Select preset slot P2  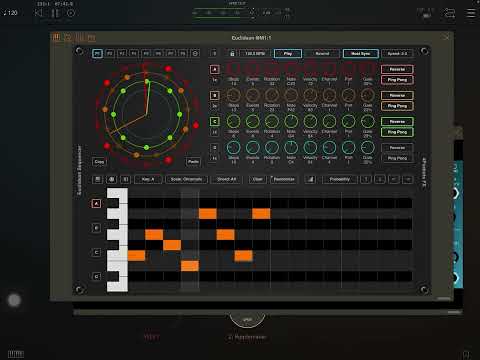pyautogui.click(x=110, y=53)
